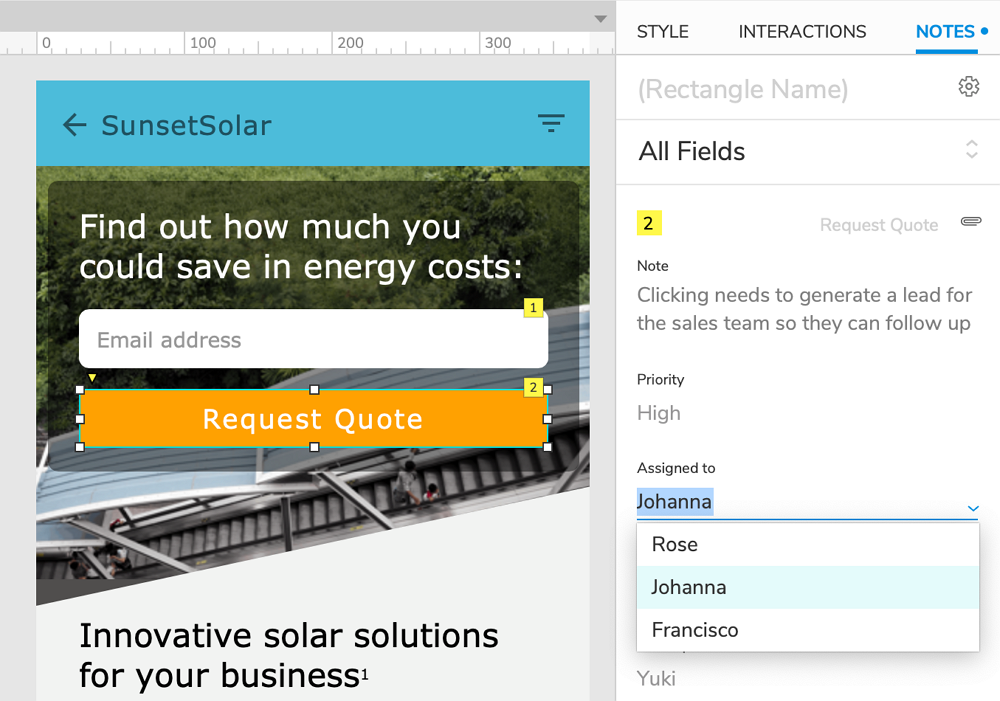The height and width of the screenshot is (701, 1000).
Task: Click the paperclip icon beside Request Quote
Action: (x=970, y=221)
